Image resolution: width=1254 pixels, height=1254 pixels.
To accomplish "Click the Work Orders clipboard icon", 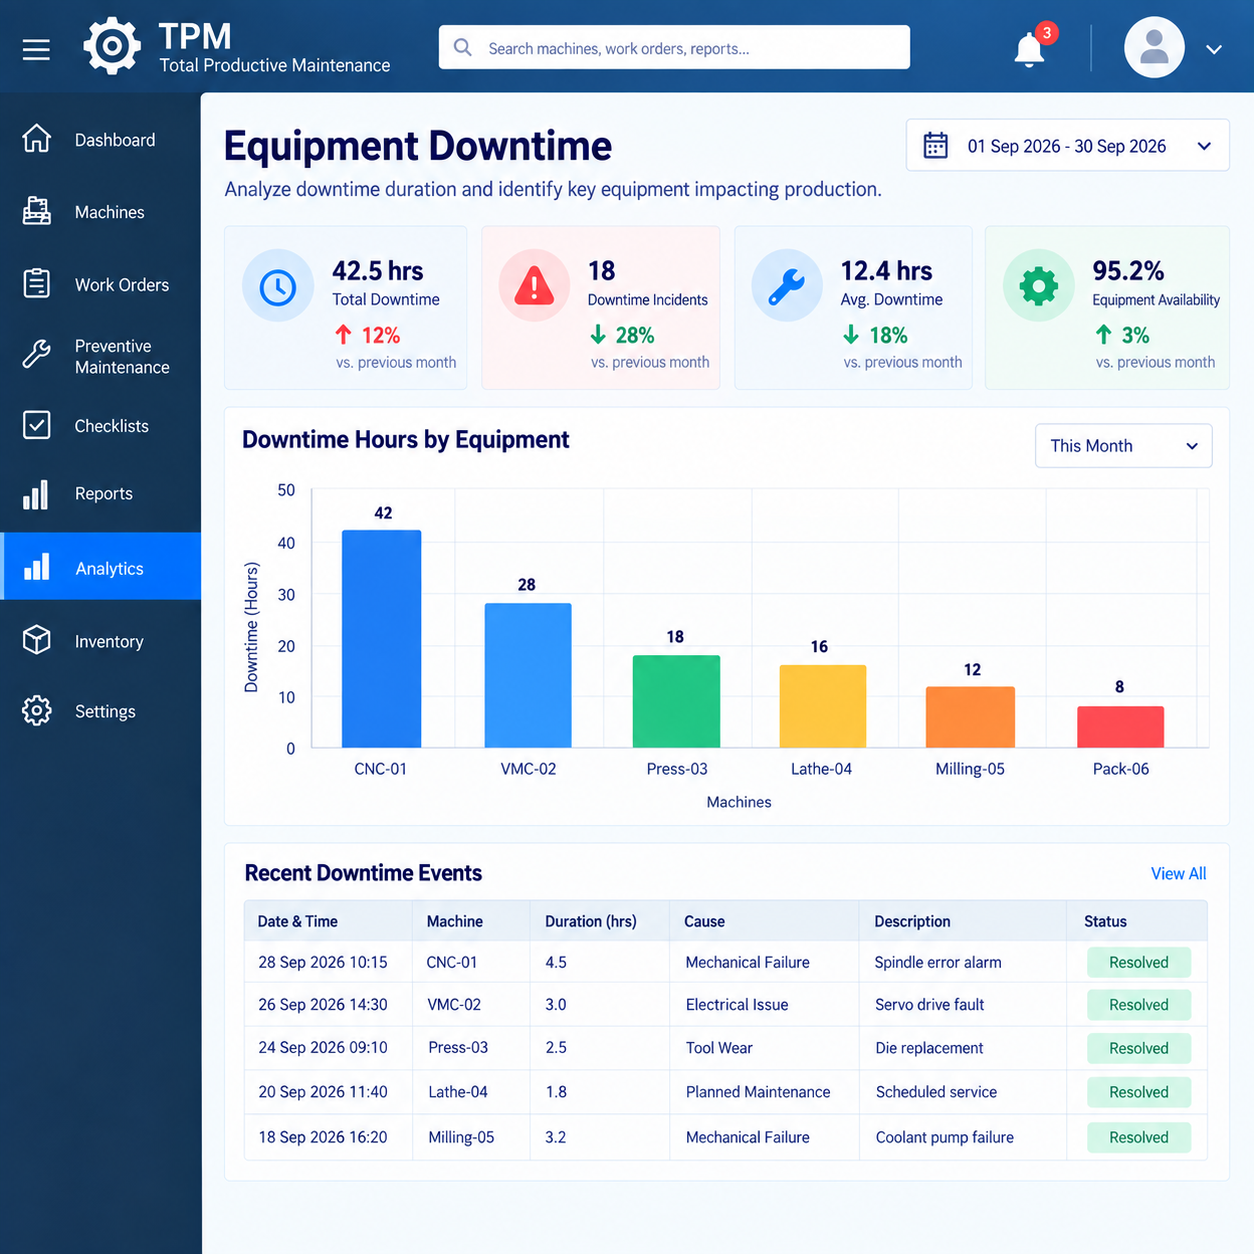I will coord(37,284).
